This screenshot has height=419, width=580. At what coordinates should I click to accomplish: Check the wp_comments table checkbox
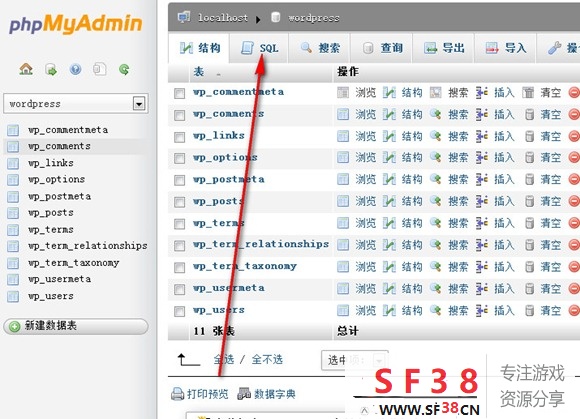[179, 115]
